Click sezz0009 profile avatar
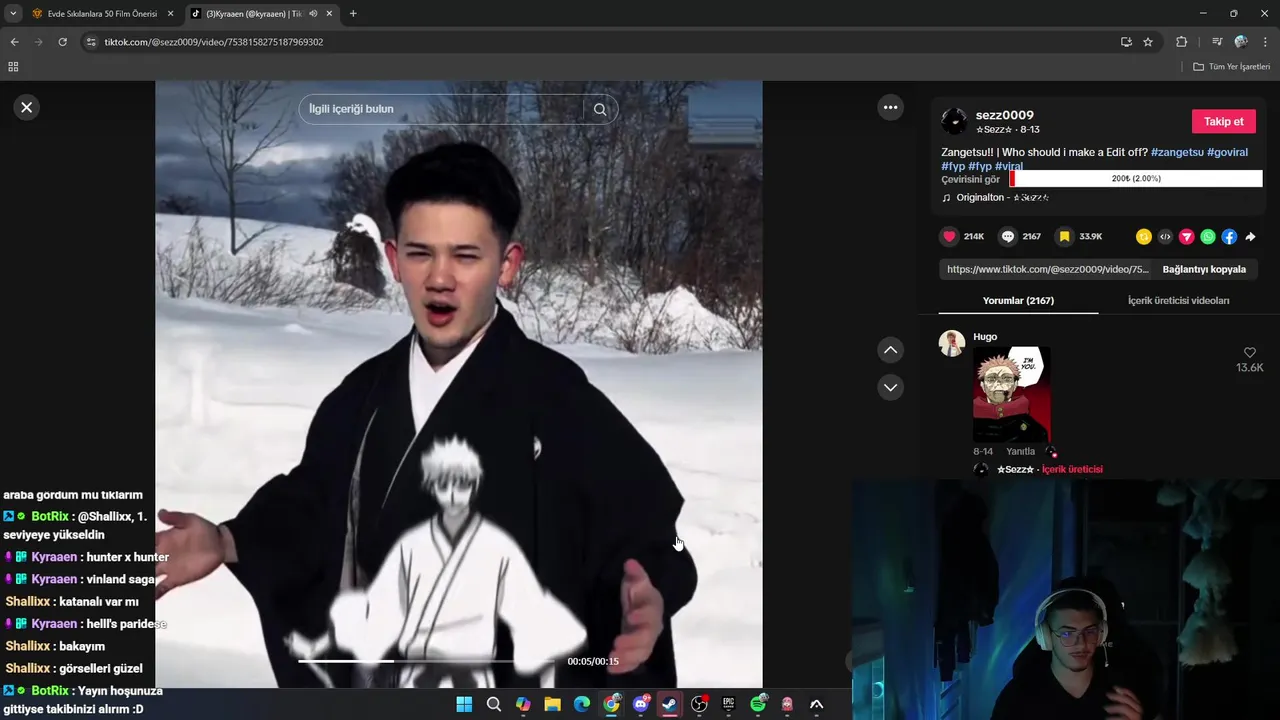 (x=954, y=121)
